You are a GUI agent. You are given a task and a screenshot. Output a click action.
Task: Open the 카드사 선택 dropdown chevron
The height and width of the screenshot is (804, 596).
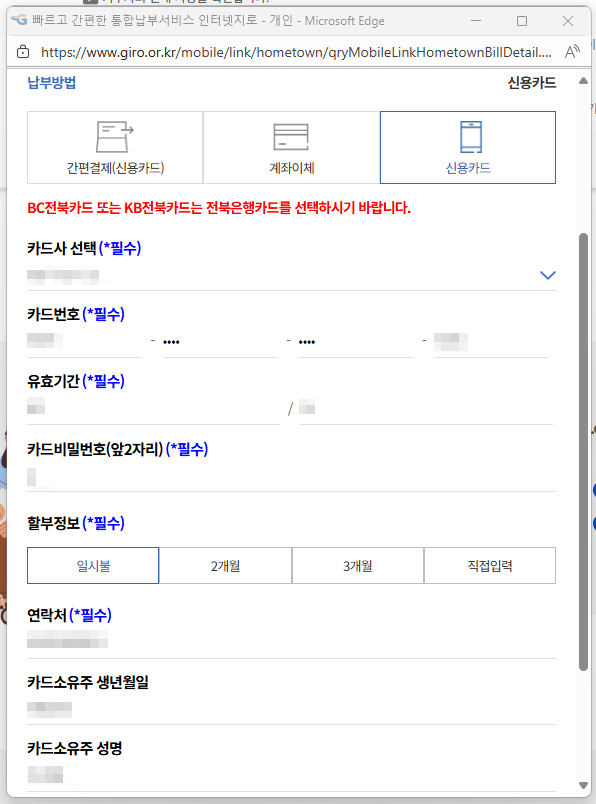(x=548, y=275)
